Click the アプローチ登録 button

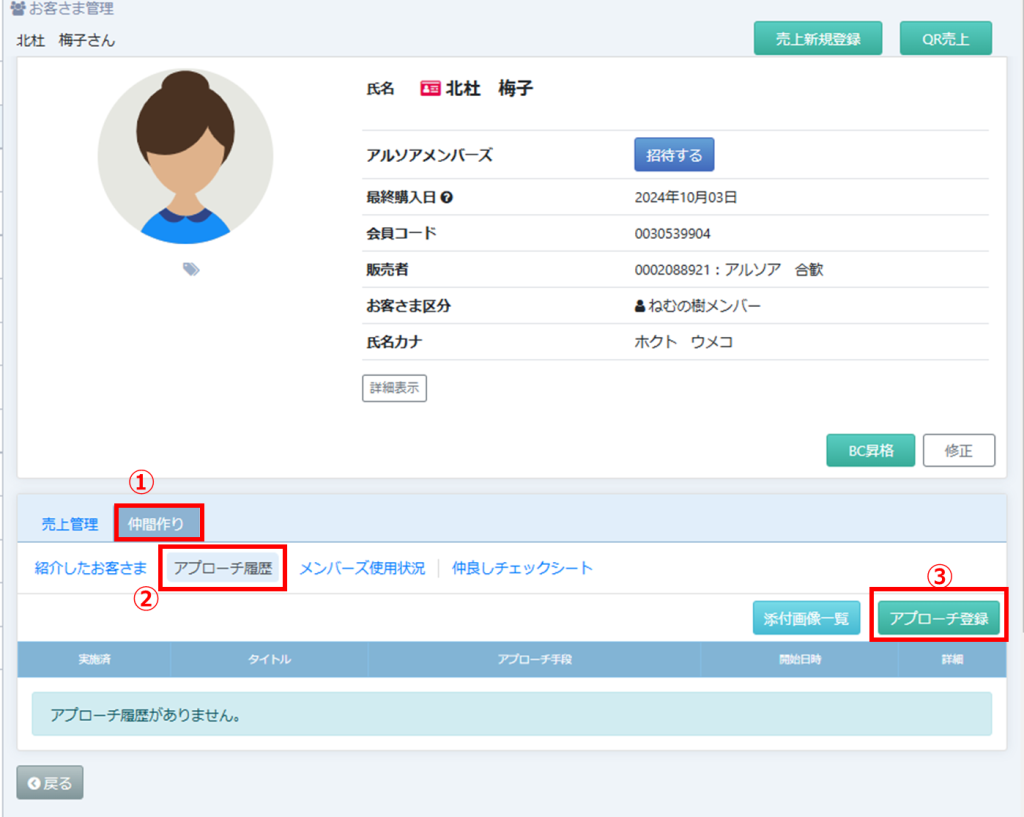point(938,618)
